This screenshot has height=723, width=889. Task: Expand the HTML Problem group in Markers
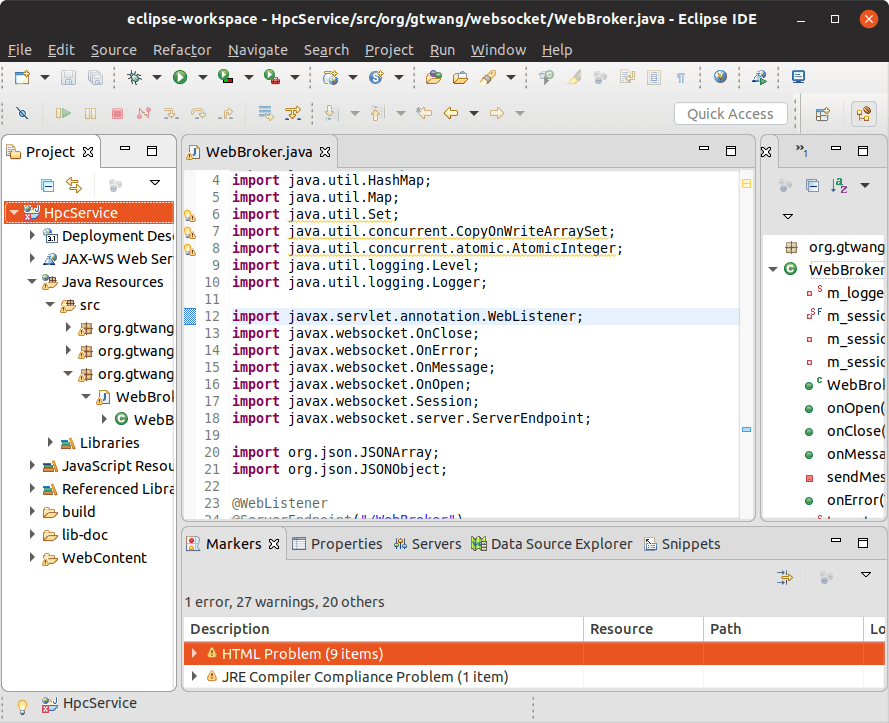(194, 652)
